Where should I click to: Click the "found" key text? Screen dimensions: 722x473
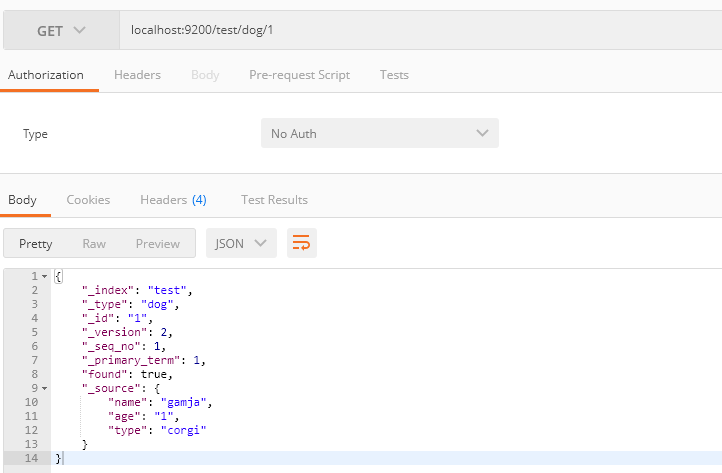click(x=105, y=374)
